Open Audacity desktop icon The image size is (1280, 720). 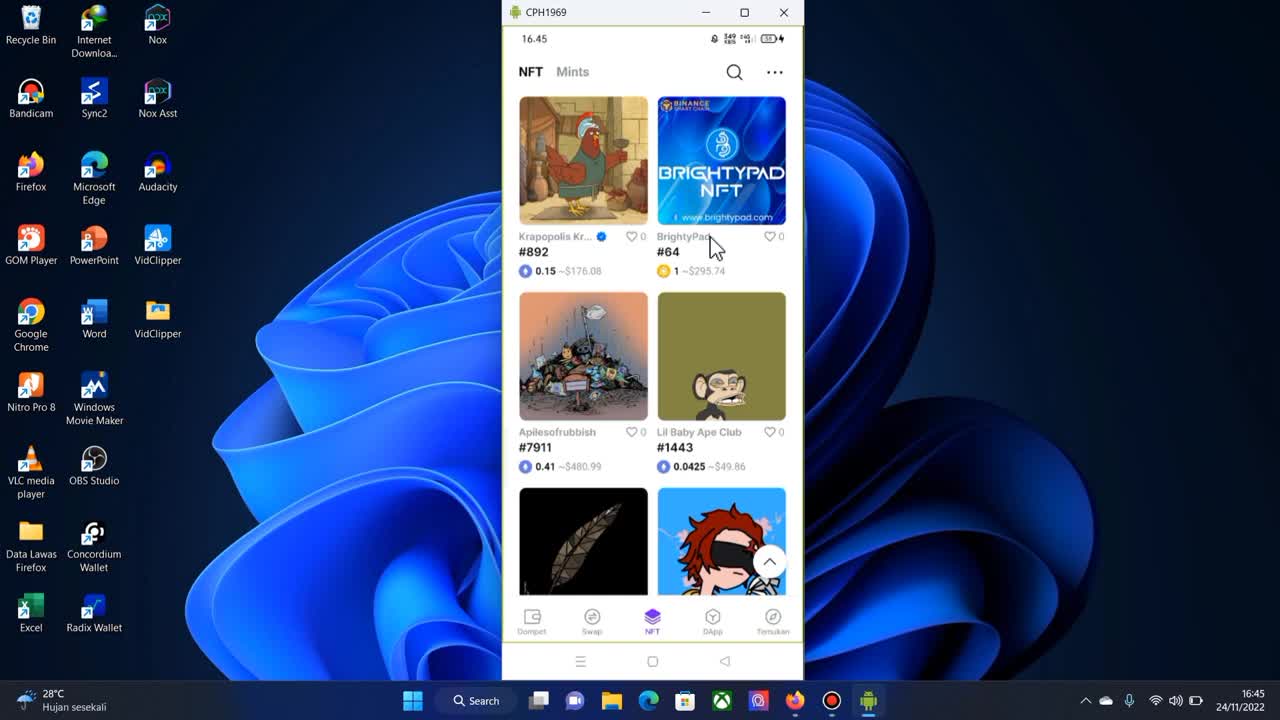click(157, 172)
